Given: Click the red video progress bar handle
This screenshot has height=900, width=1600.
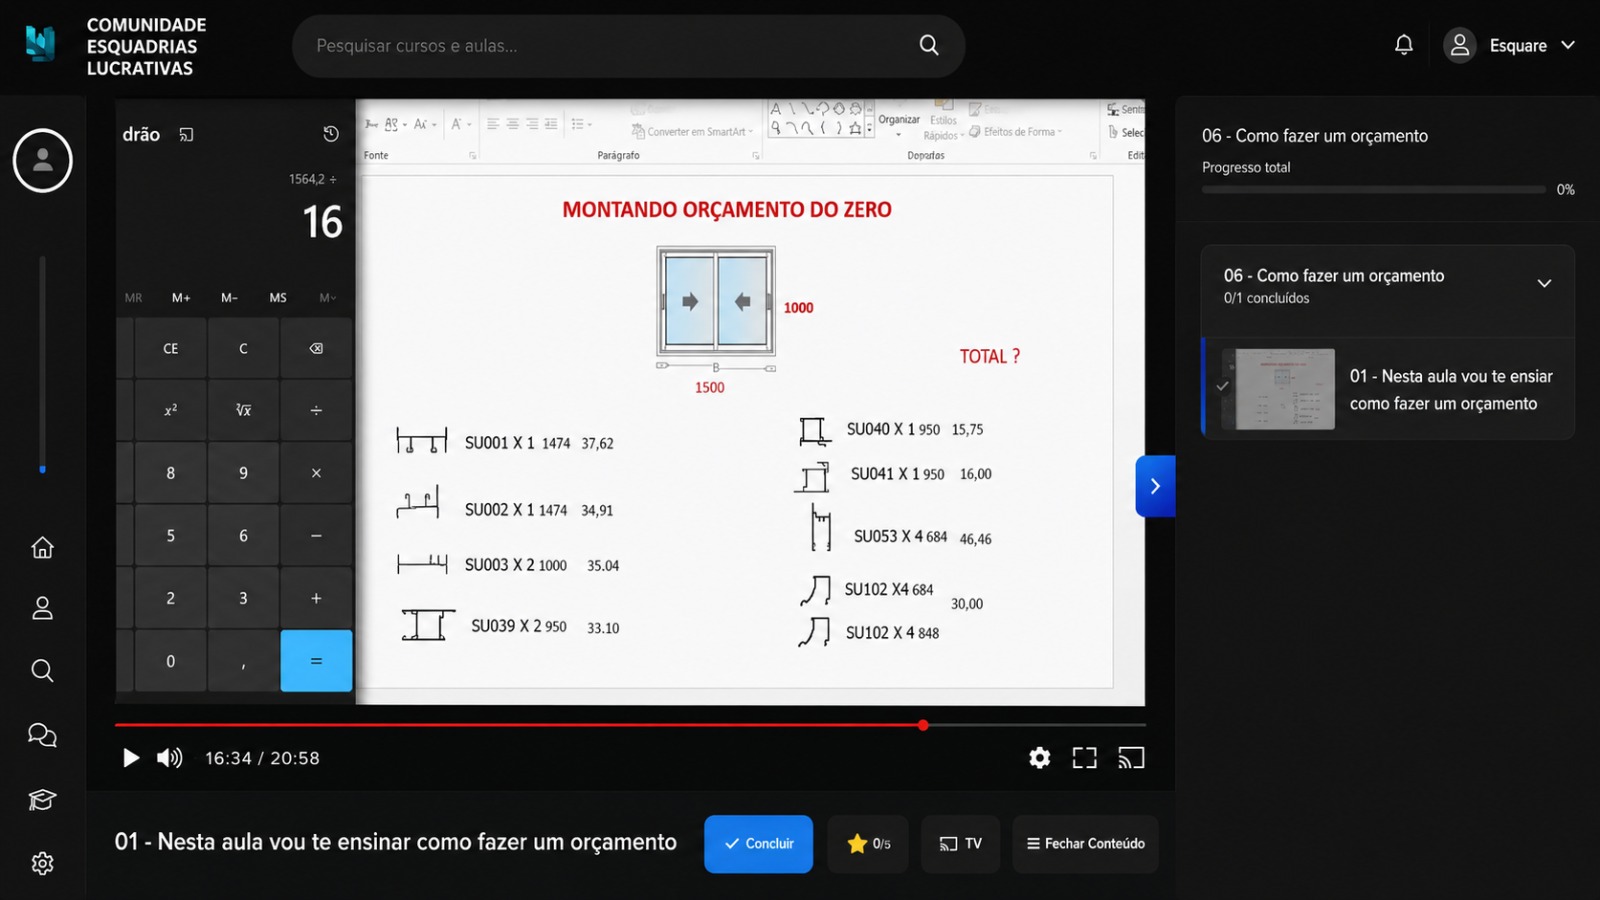Looking at the screenshot, I should [923, 725].
